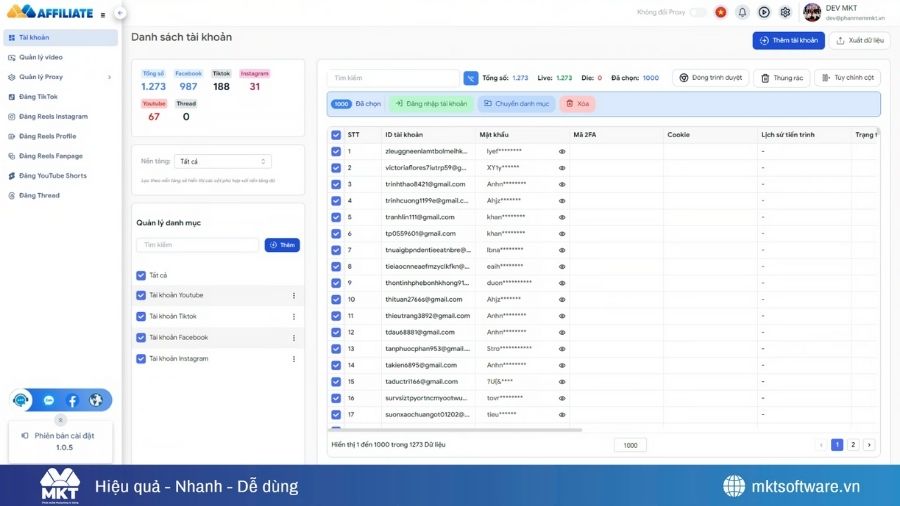This screenshot has width=900, height=506.
Task: Open the customer support headset icon
Action: tap(22, 400)
